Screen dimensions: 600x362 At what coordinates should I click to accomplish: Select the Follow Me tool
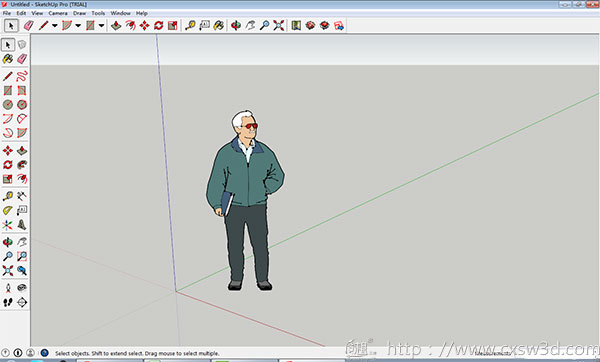(22, 165)
